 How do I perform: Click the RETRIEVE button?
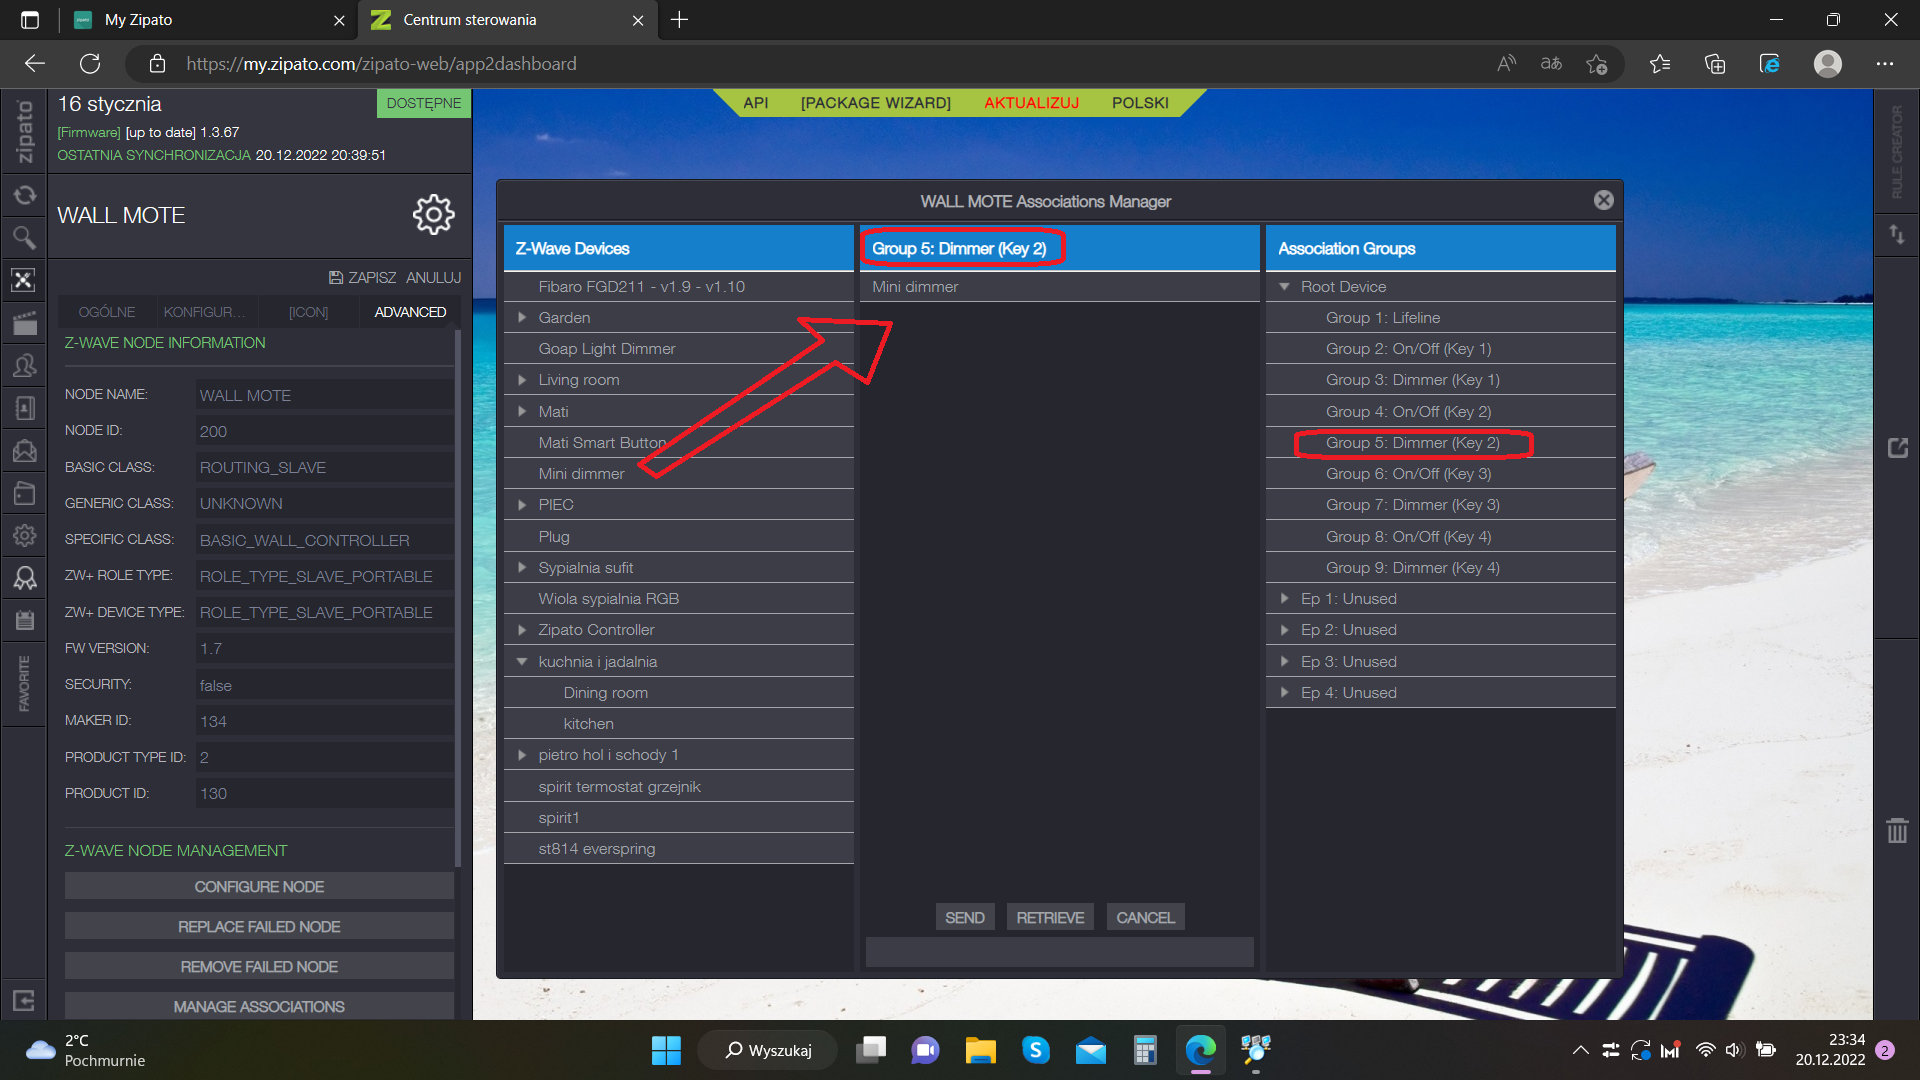tap(1050, 917)
